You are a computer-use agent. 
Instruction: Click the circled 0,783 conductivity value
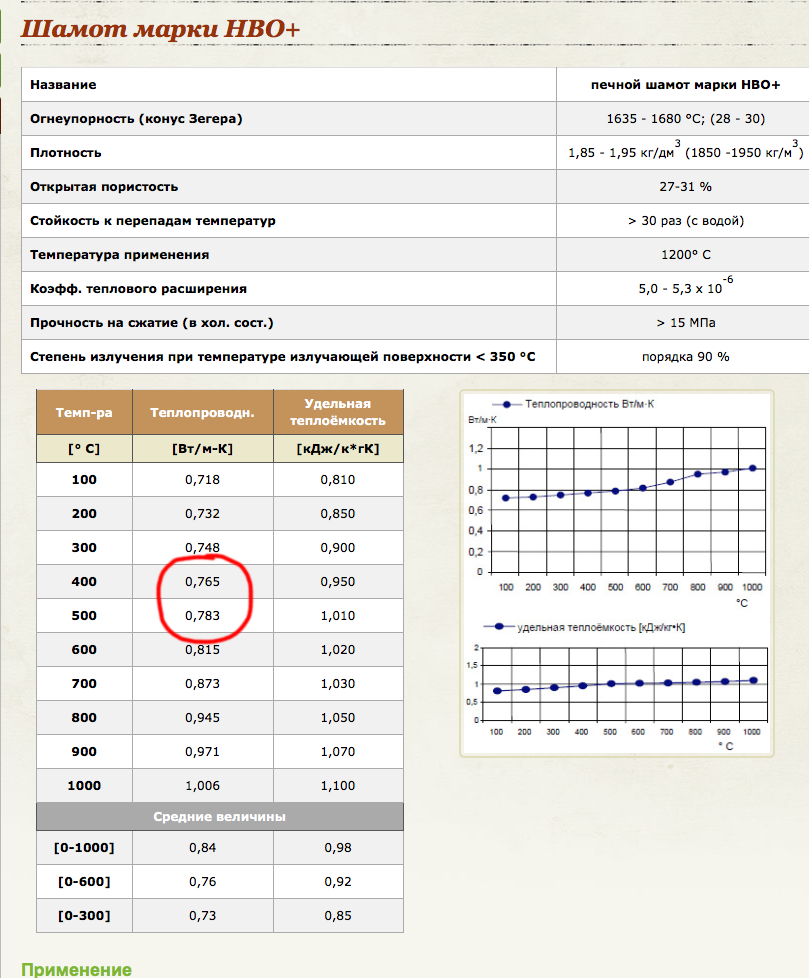202,615
